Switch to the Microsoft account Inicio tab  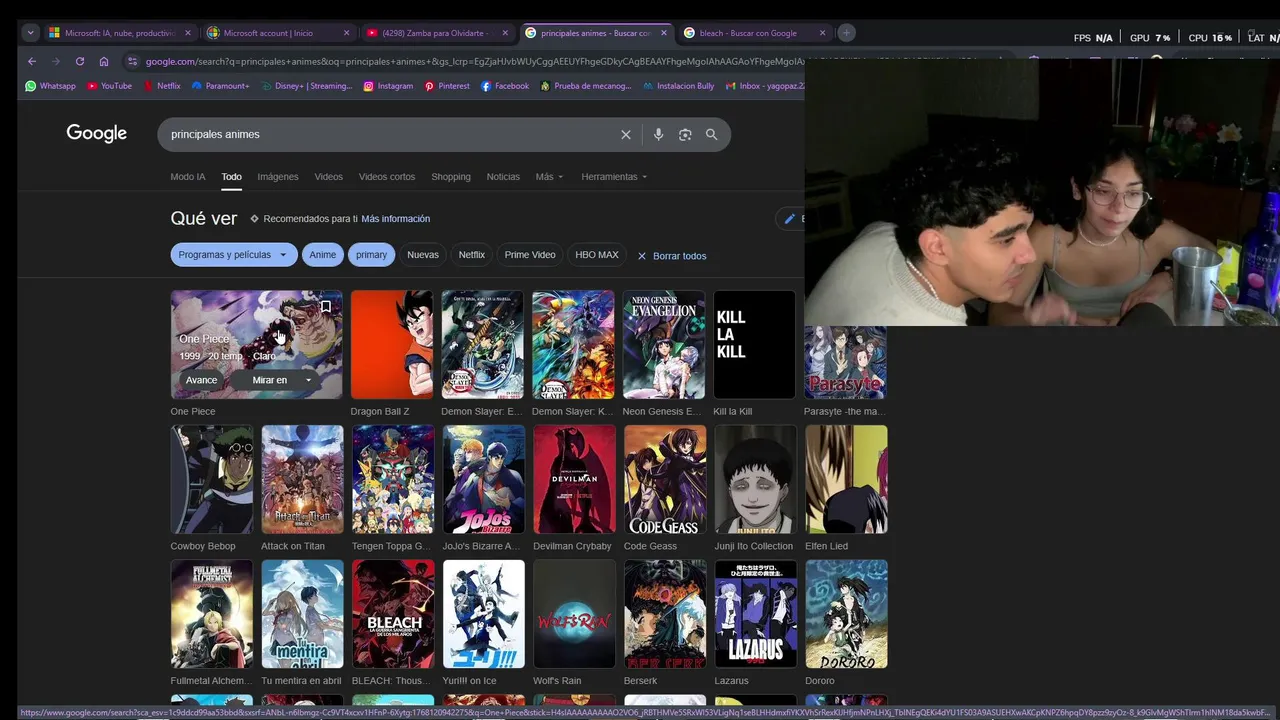click(278, 33)
